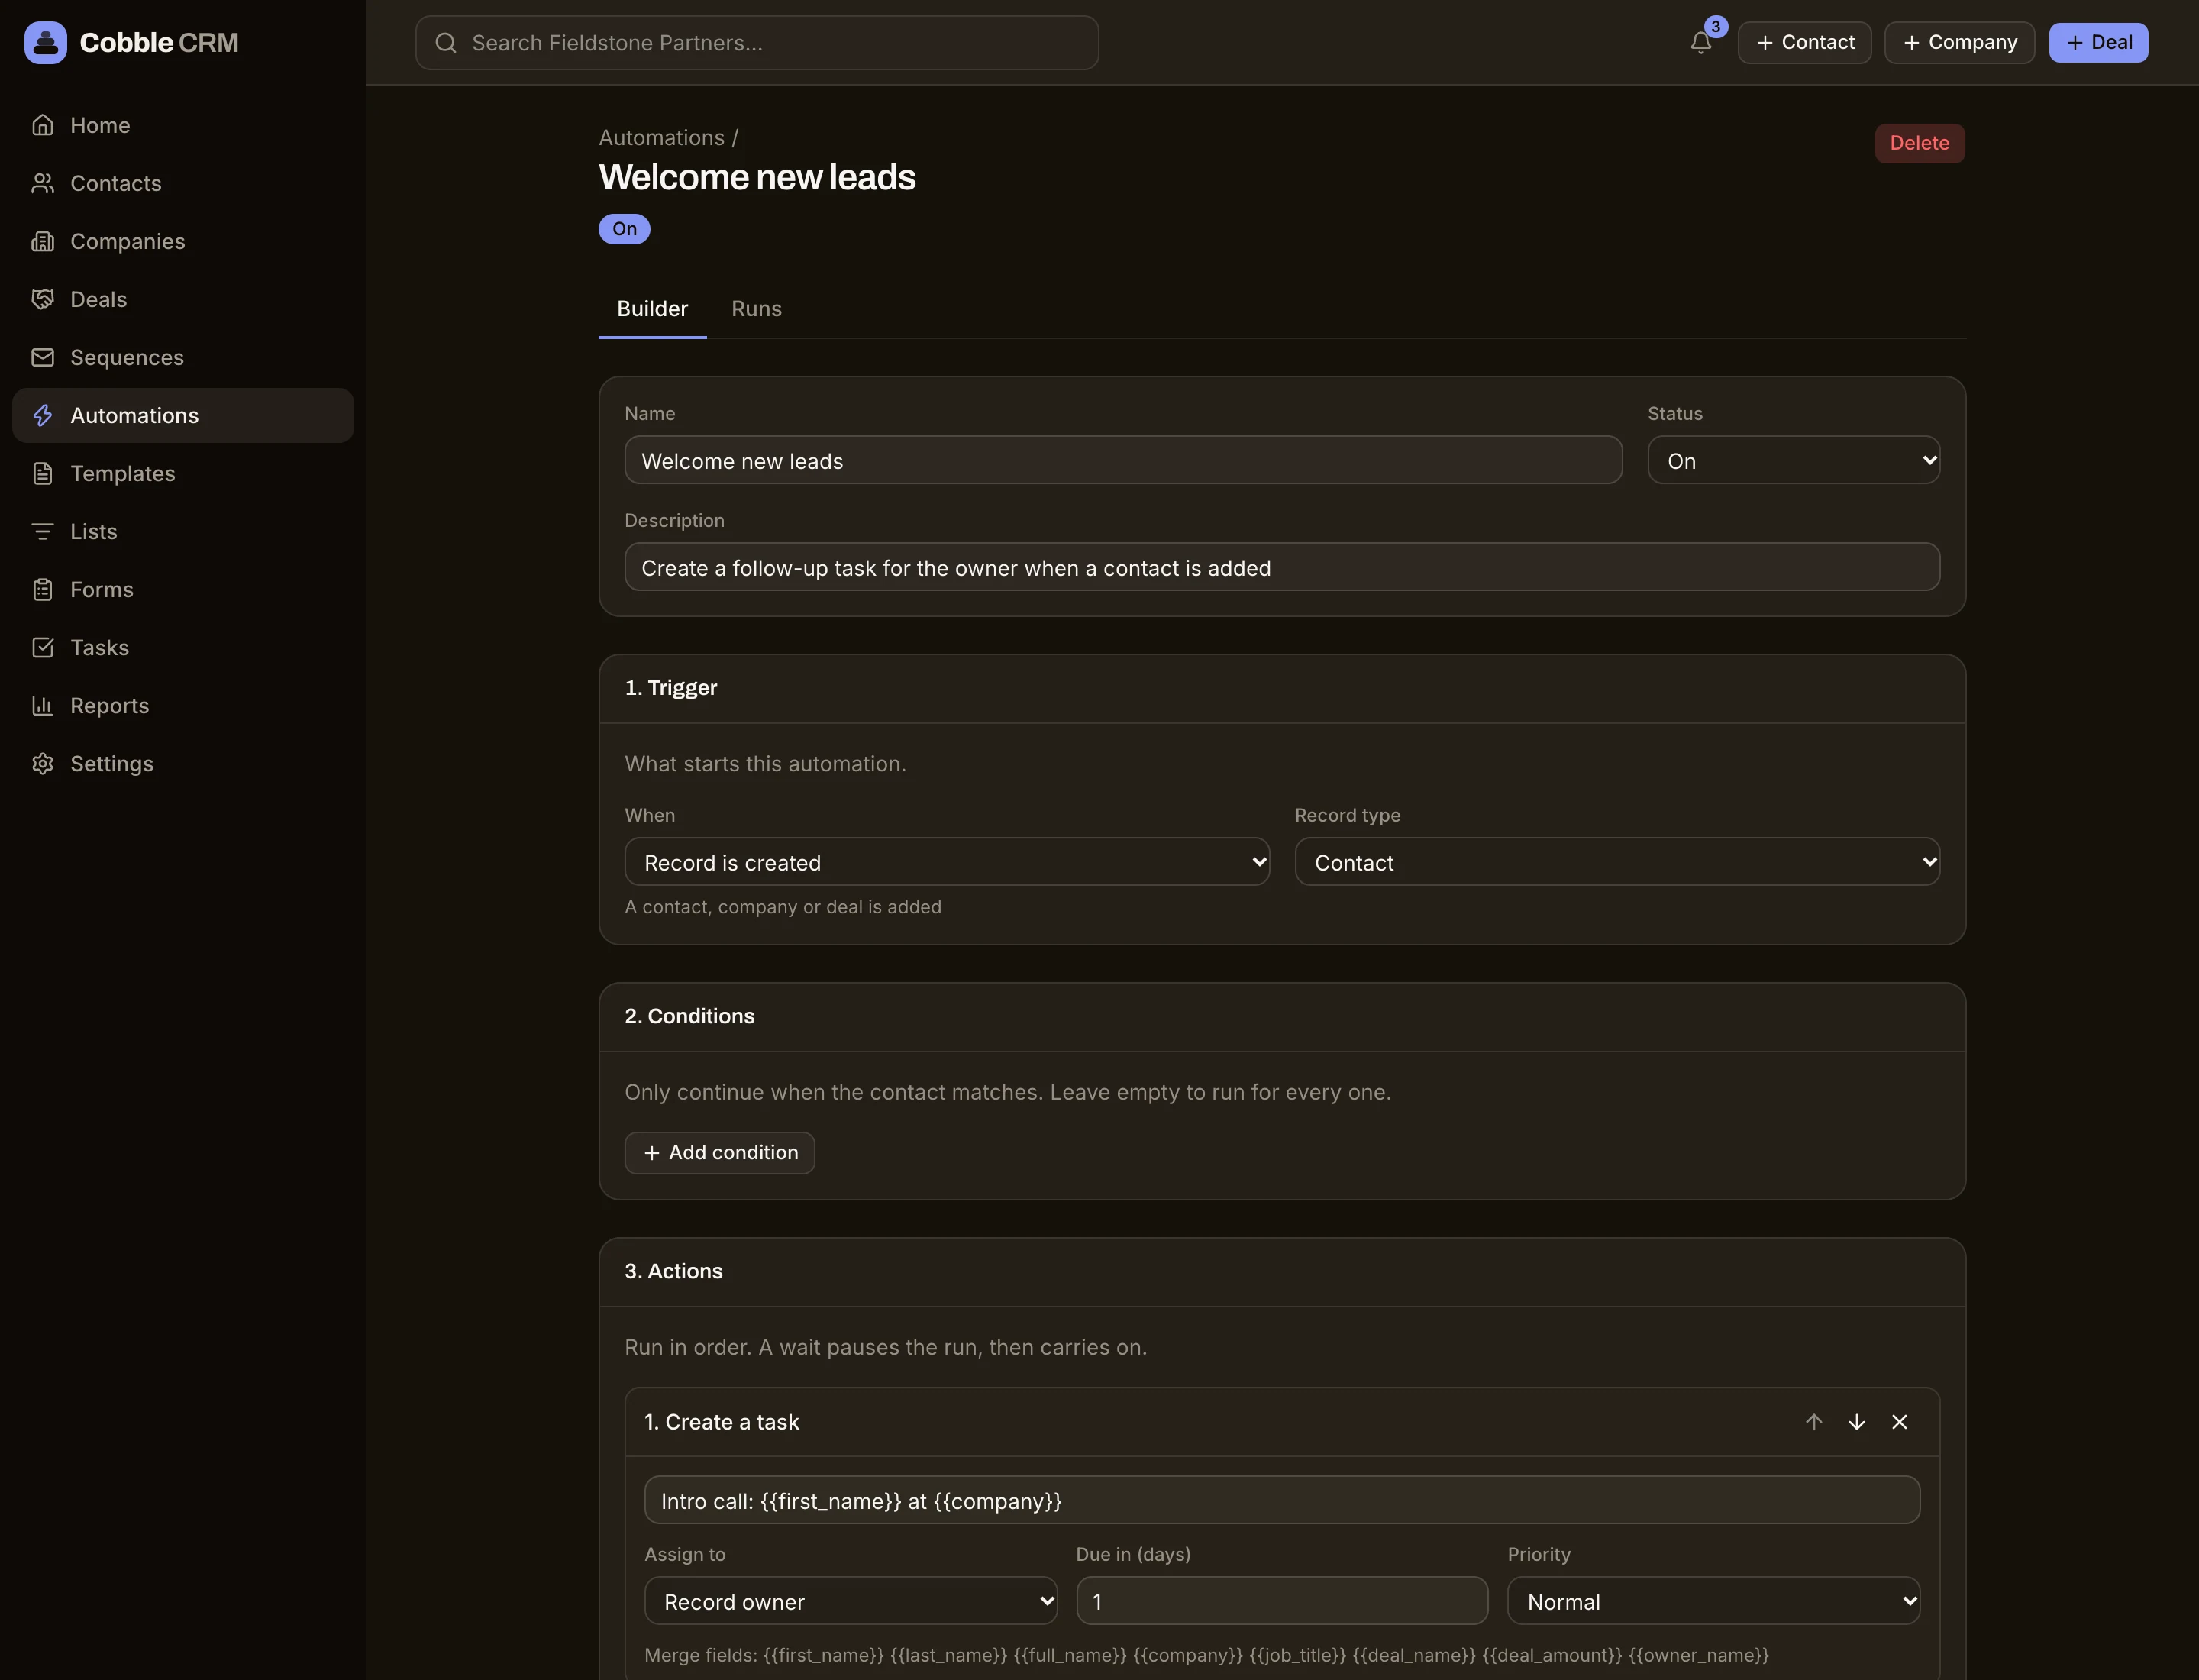Click the 'Merge fields' hint text

[x=1207, y=1655]
